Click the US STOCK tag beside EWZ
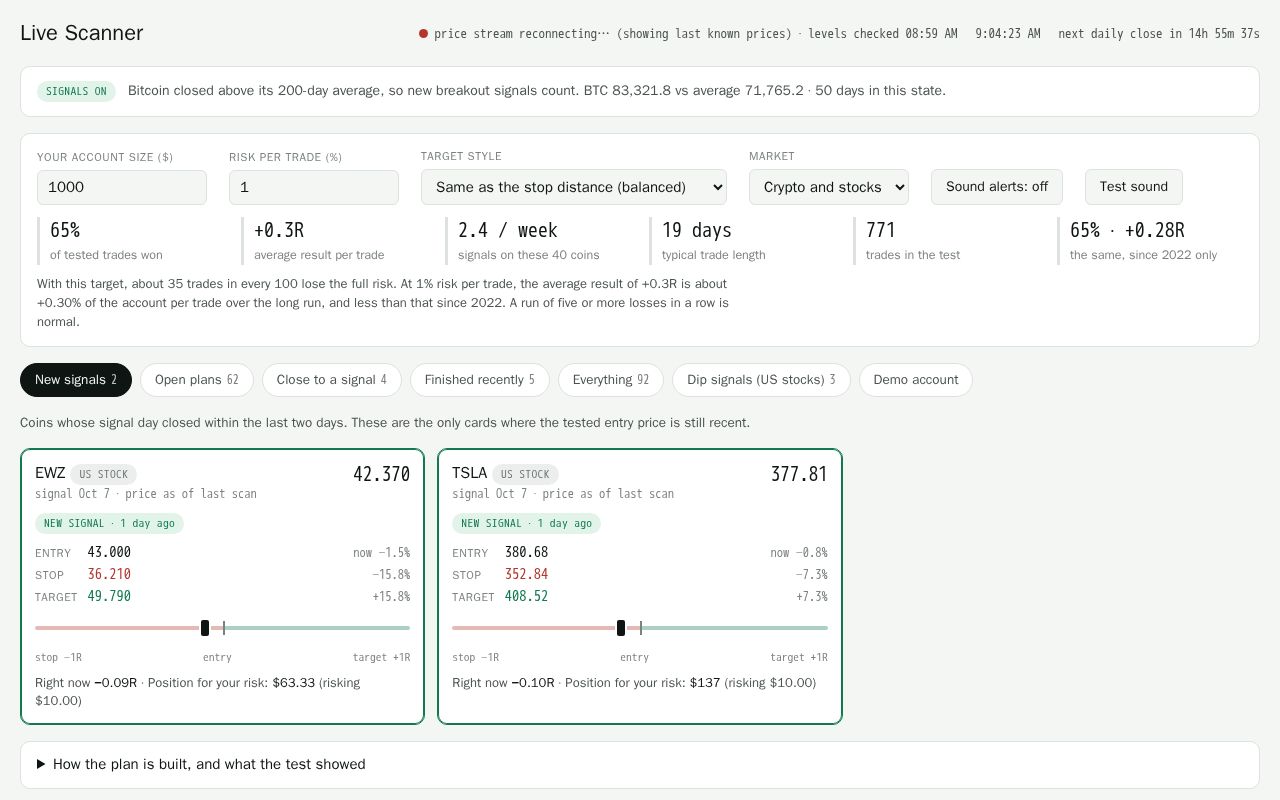Image resolution: width=1280 pixels, height=800 pixels. click(x=104, y=474)
